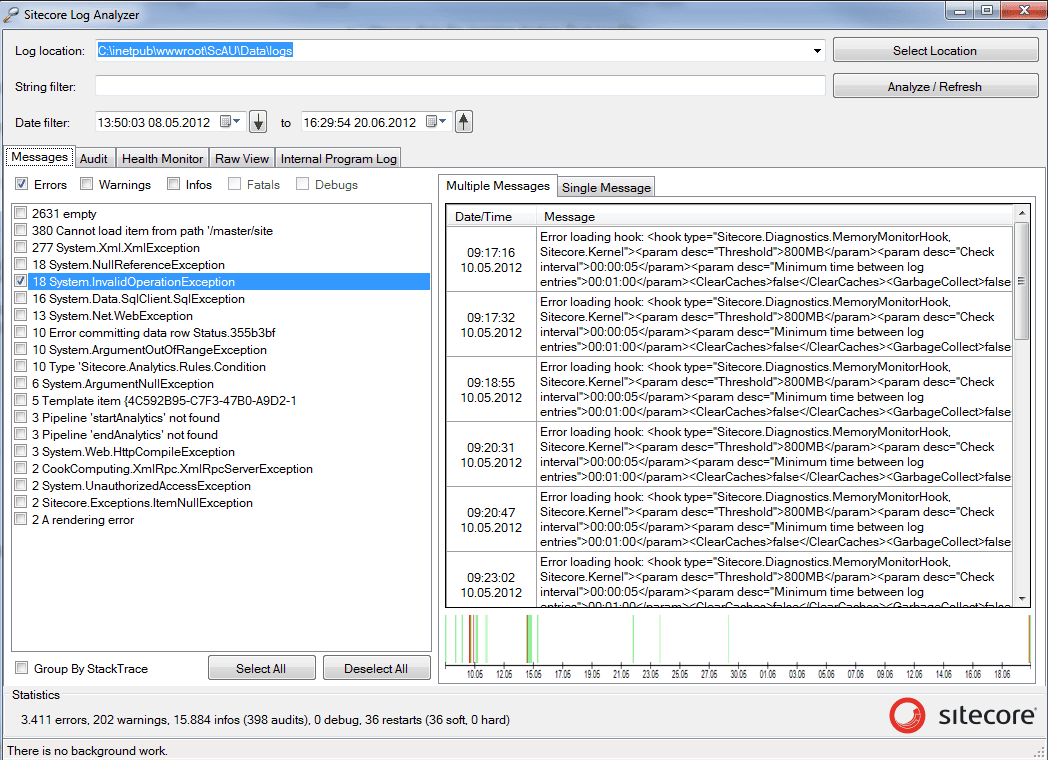The image size is (1048, 760).
Task: Switch to the Single Message tab
Action: (x=605, y=187)
